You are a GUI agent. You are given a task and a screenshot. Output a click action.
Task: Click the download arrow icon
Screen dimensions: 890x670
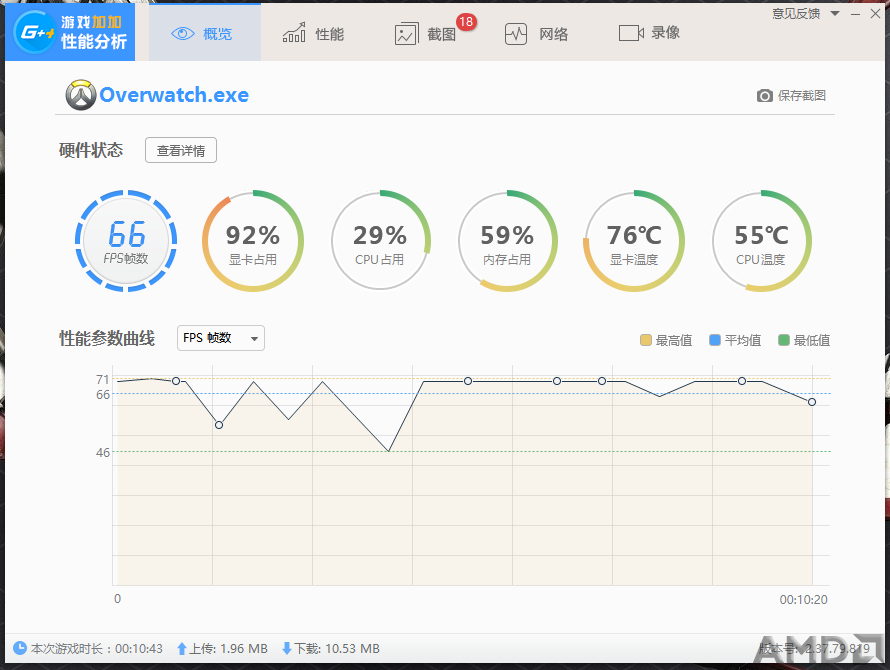pyautogui.click(x=287, y=648)
